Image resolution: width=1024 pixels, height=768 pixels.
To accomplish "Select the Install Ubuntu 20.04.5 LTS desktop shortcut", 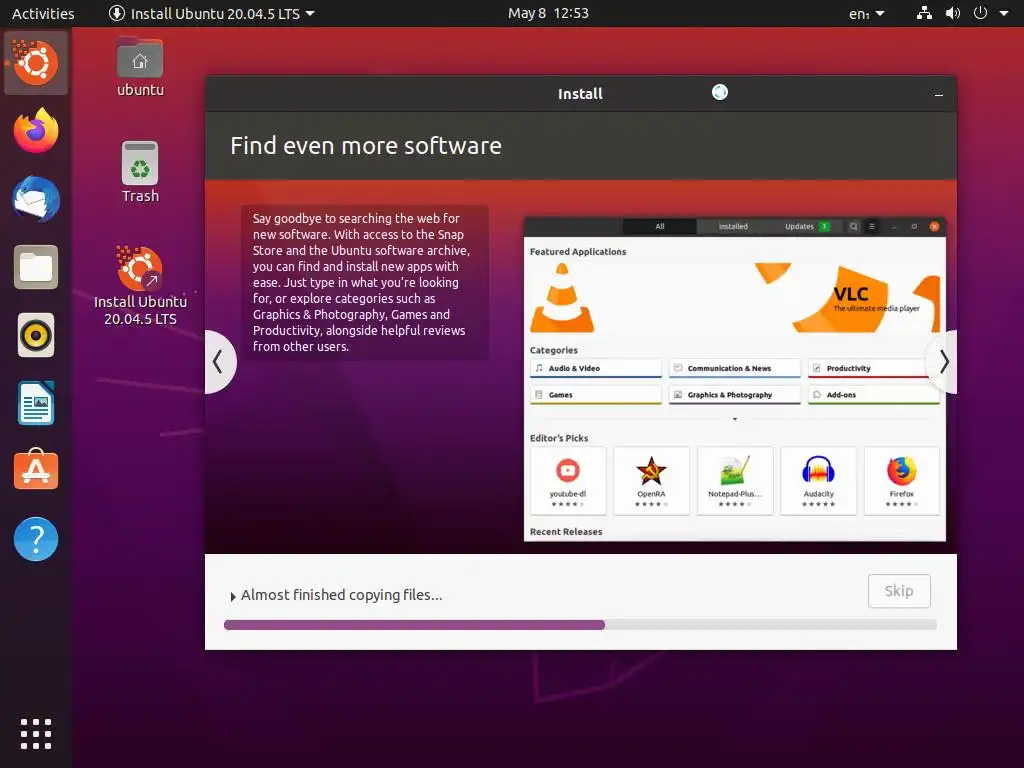I will click(140, 286).
